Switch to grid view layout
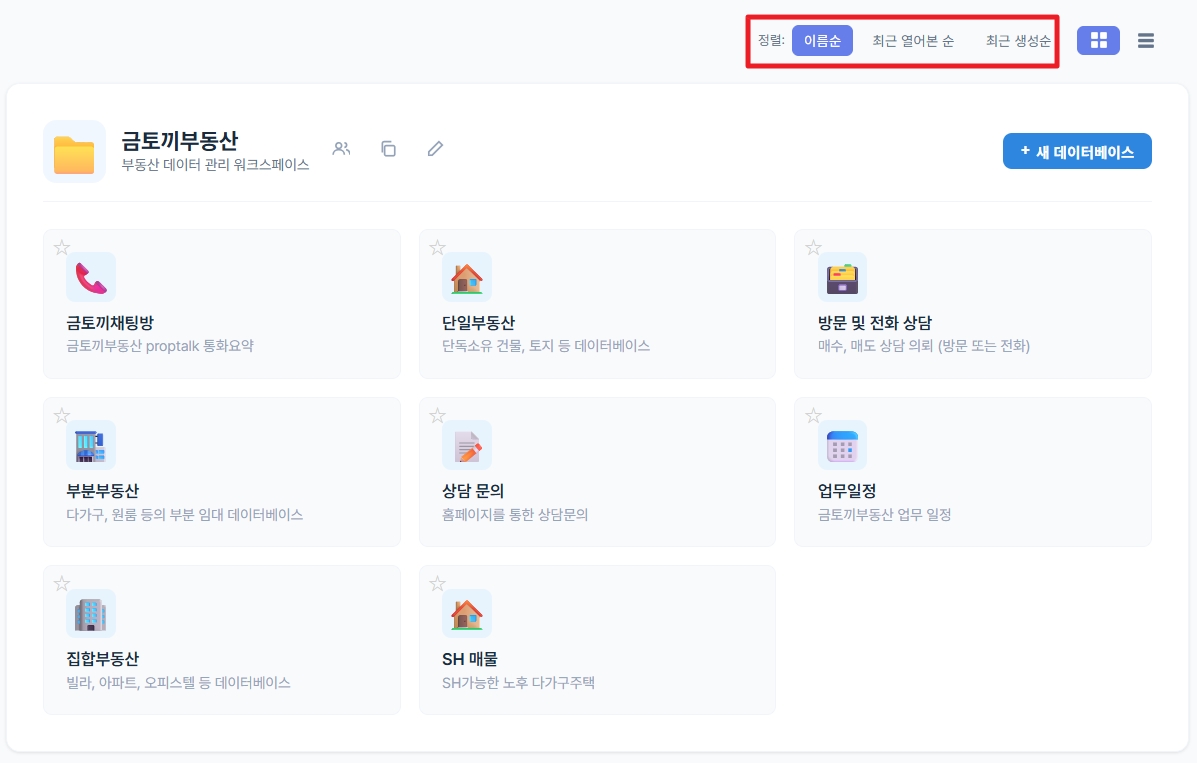 (x=1098, y=40)
